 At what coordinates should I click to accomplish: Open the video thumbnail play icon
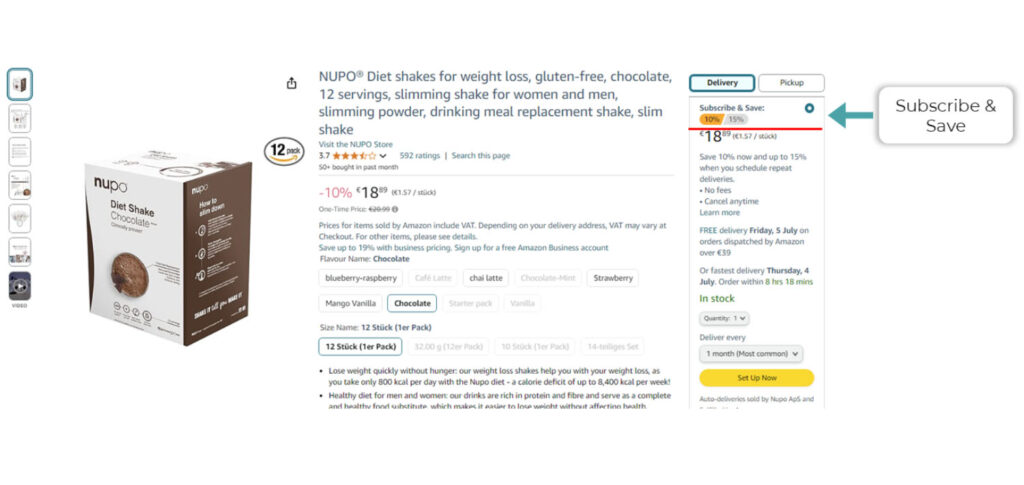coord(19,286)
